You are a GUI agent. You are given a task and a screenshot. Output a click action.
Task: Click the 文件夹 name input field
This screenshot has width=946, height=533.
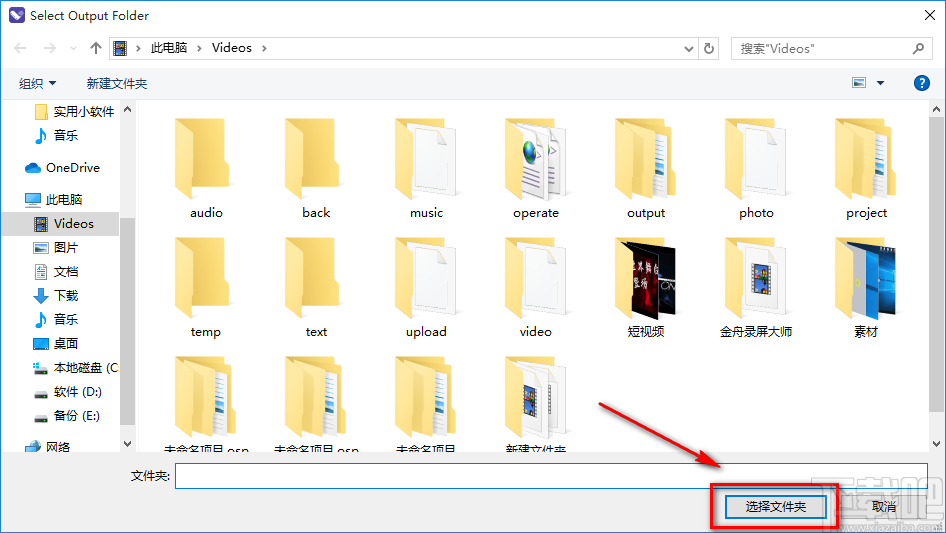pyautogui.click(x=551, y=476)
